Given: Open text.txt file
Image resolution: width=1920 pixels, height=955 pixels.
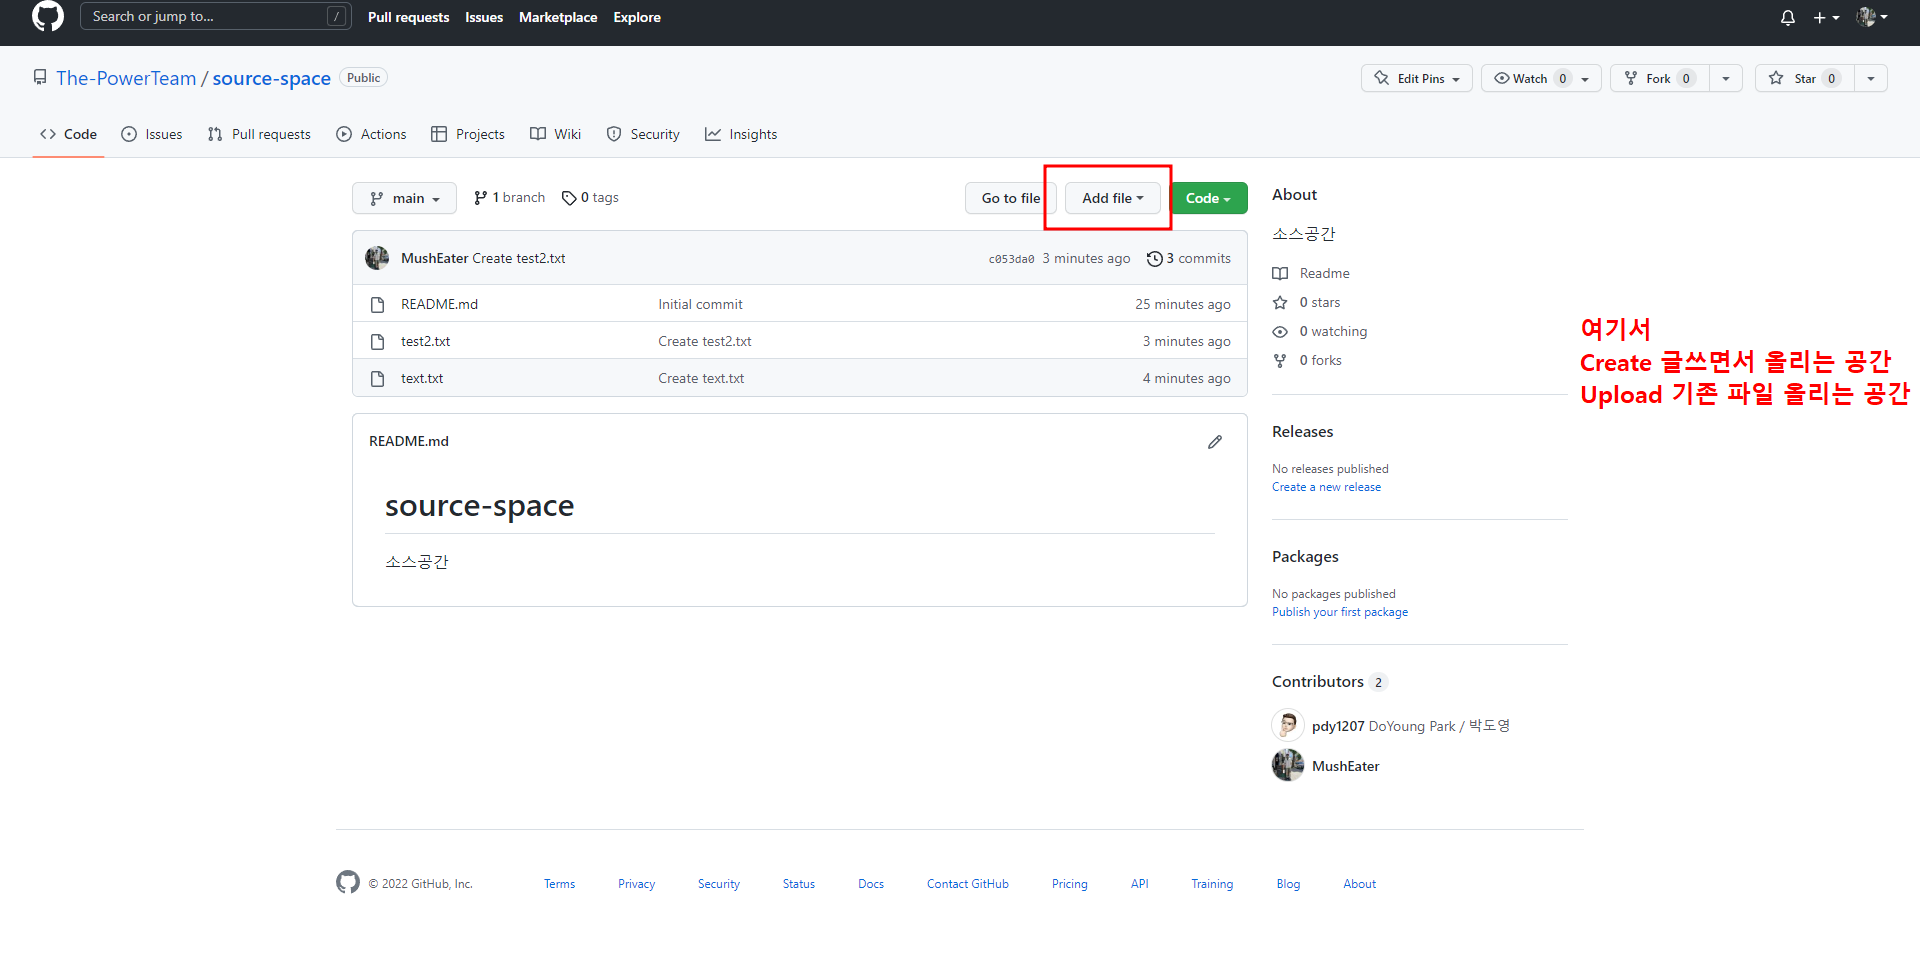Looking at the screenshot, I should click(422, 378).
